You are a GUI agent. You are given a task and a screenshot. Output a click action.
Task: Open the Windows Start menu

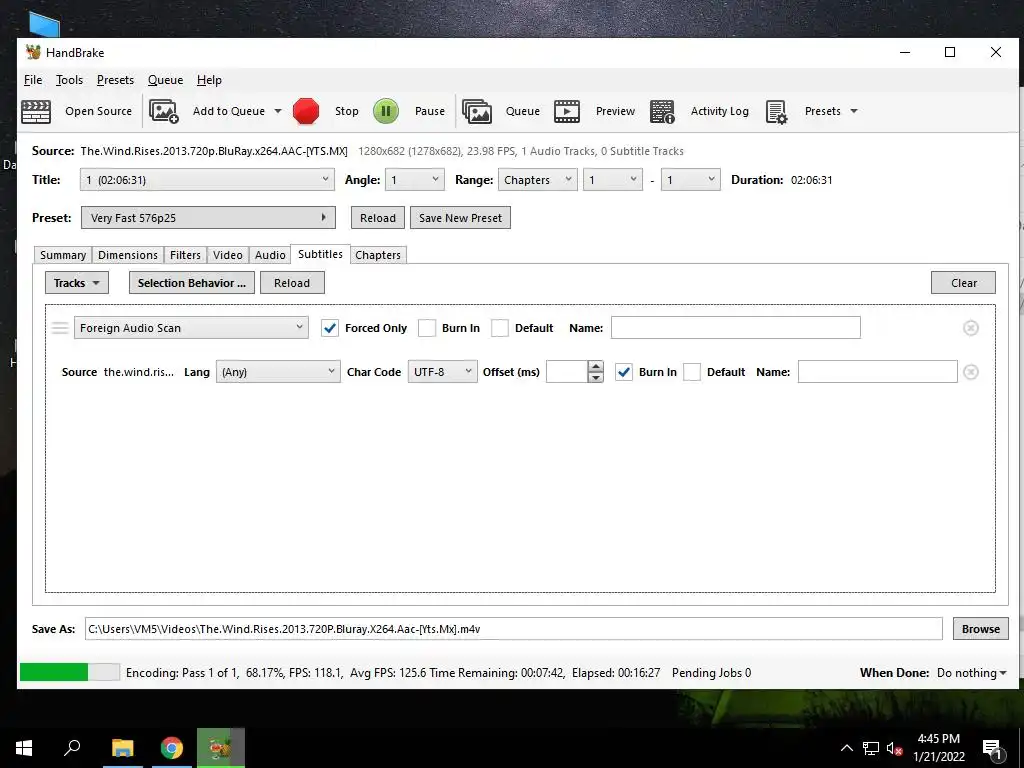pos(24,748)
